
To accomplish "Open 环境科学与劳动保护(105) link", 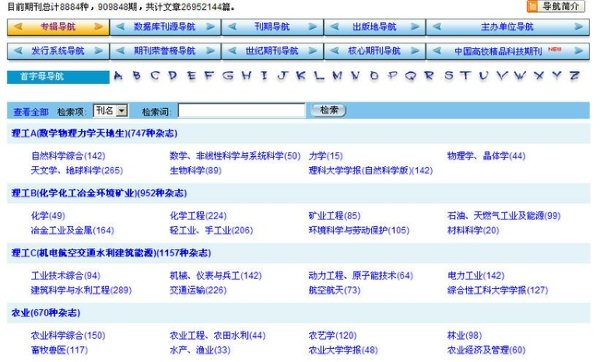I will (359, 230).
